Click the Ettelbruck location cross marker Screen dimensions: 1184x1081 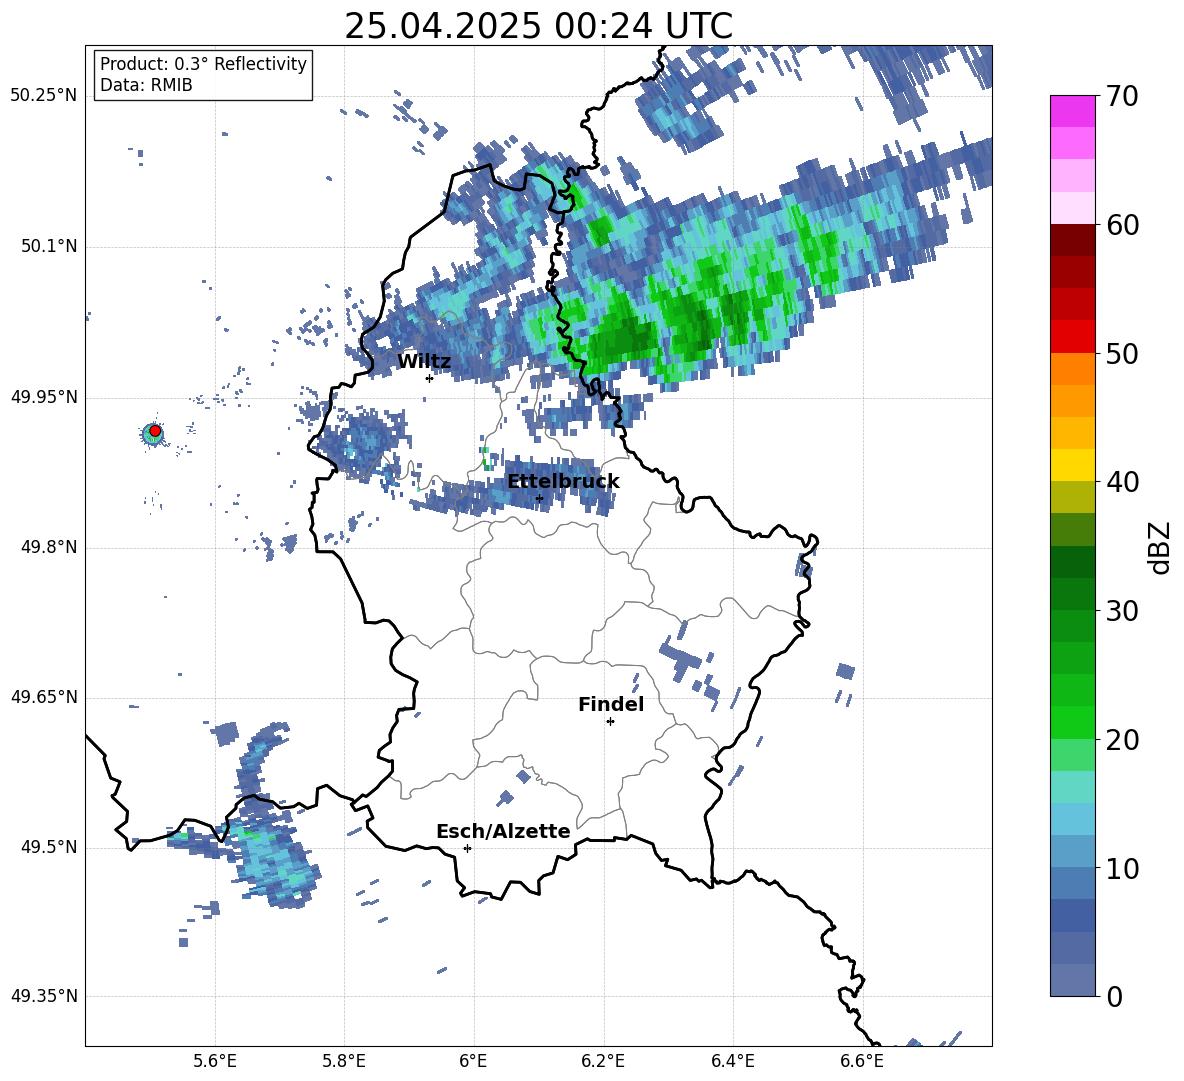click(x=539, y=498)
